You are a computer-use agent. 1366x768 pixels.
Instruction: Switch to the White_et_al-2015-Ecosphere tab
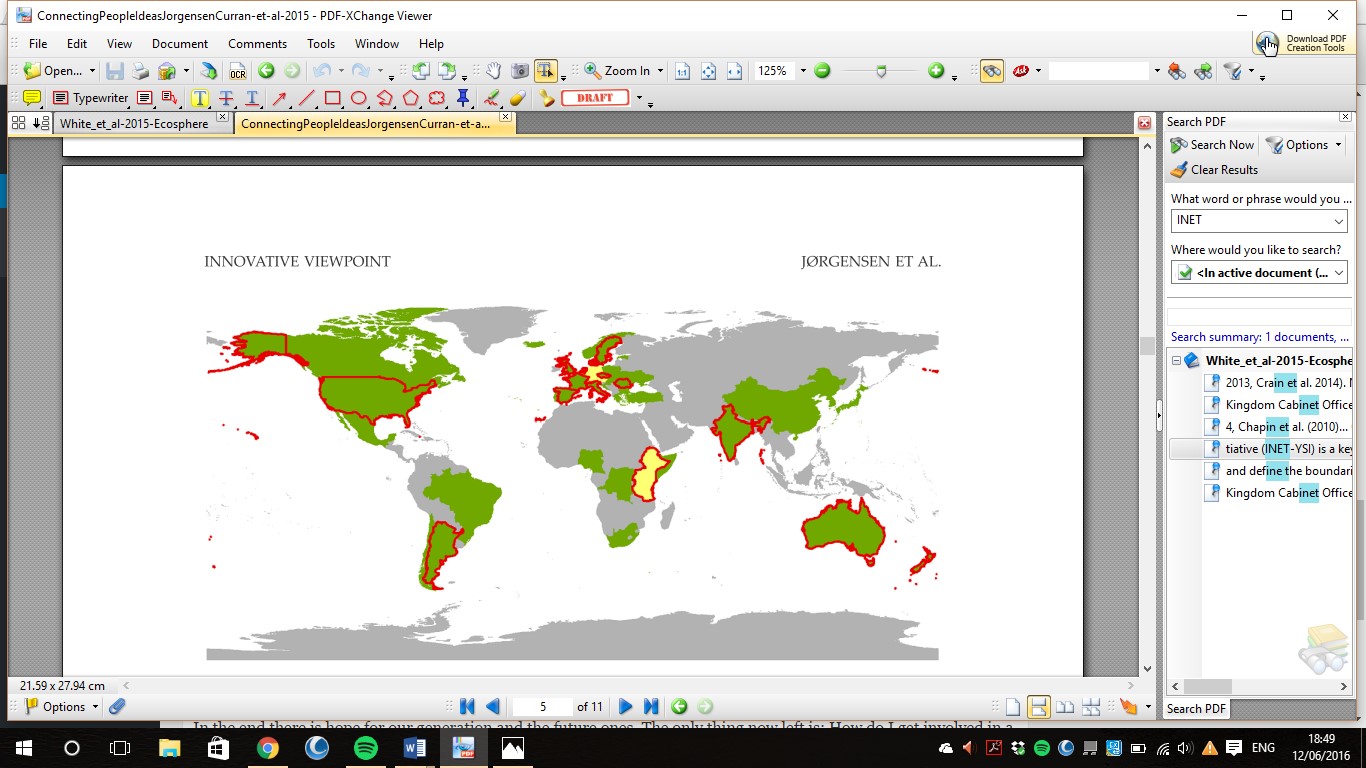134,124
